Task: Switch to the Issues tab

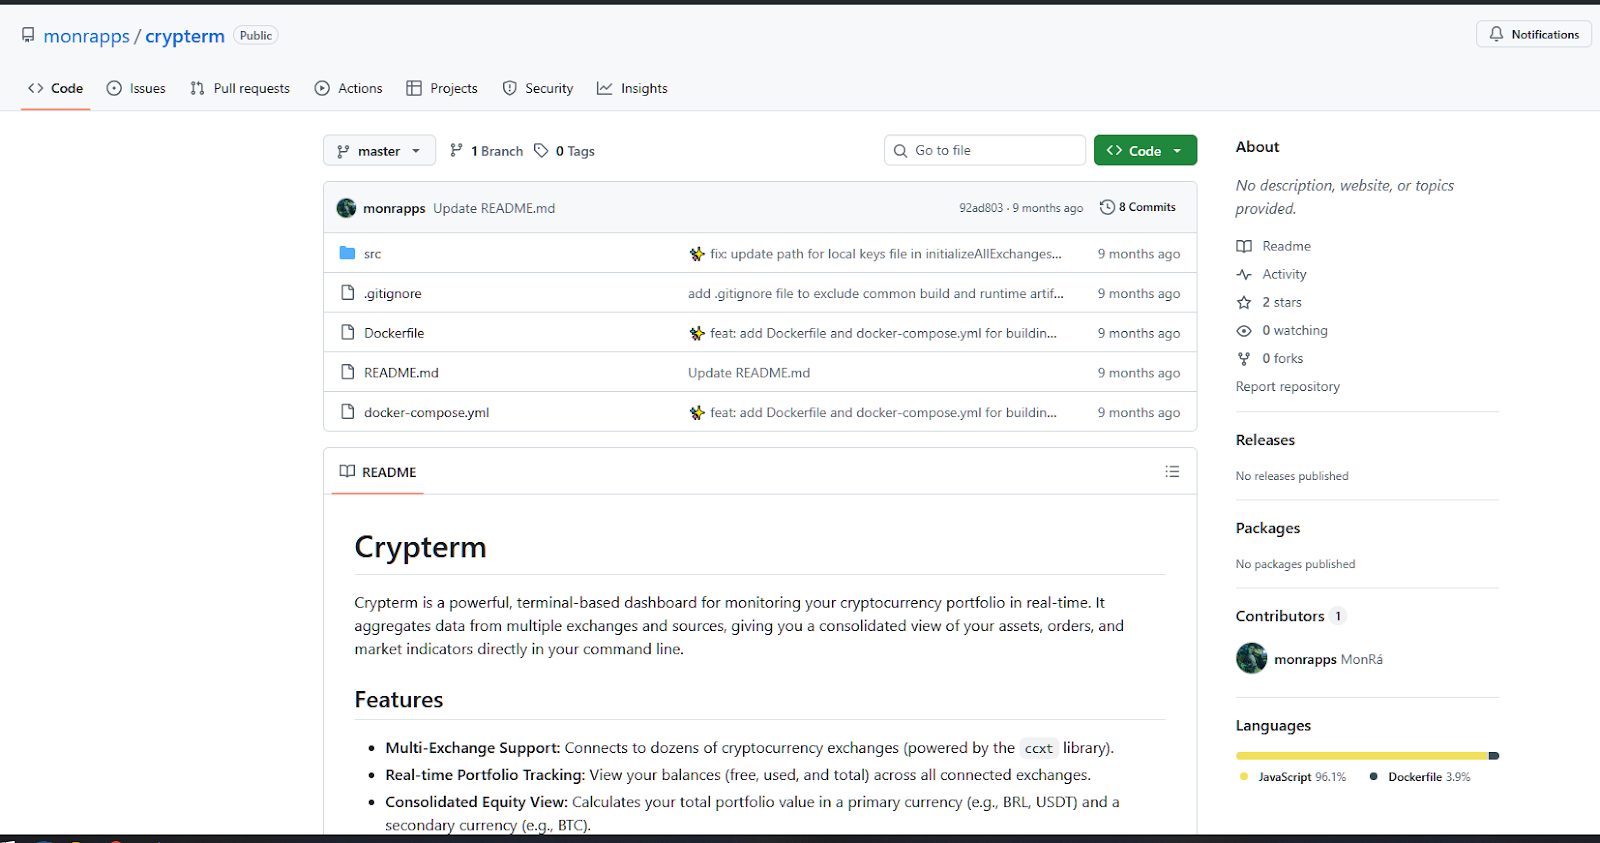Action: 136,88
